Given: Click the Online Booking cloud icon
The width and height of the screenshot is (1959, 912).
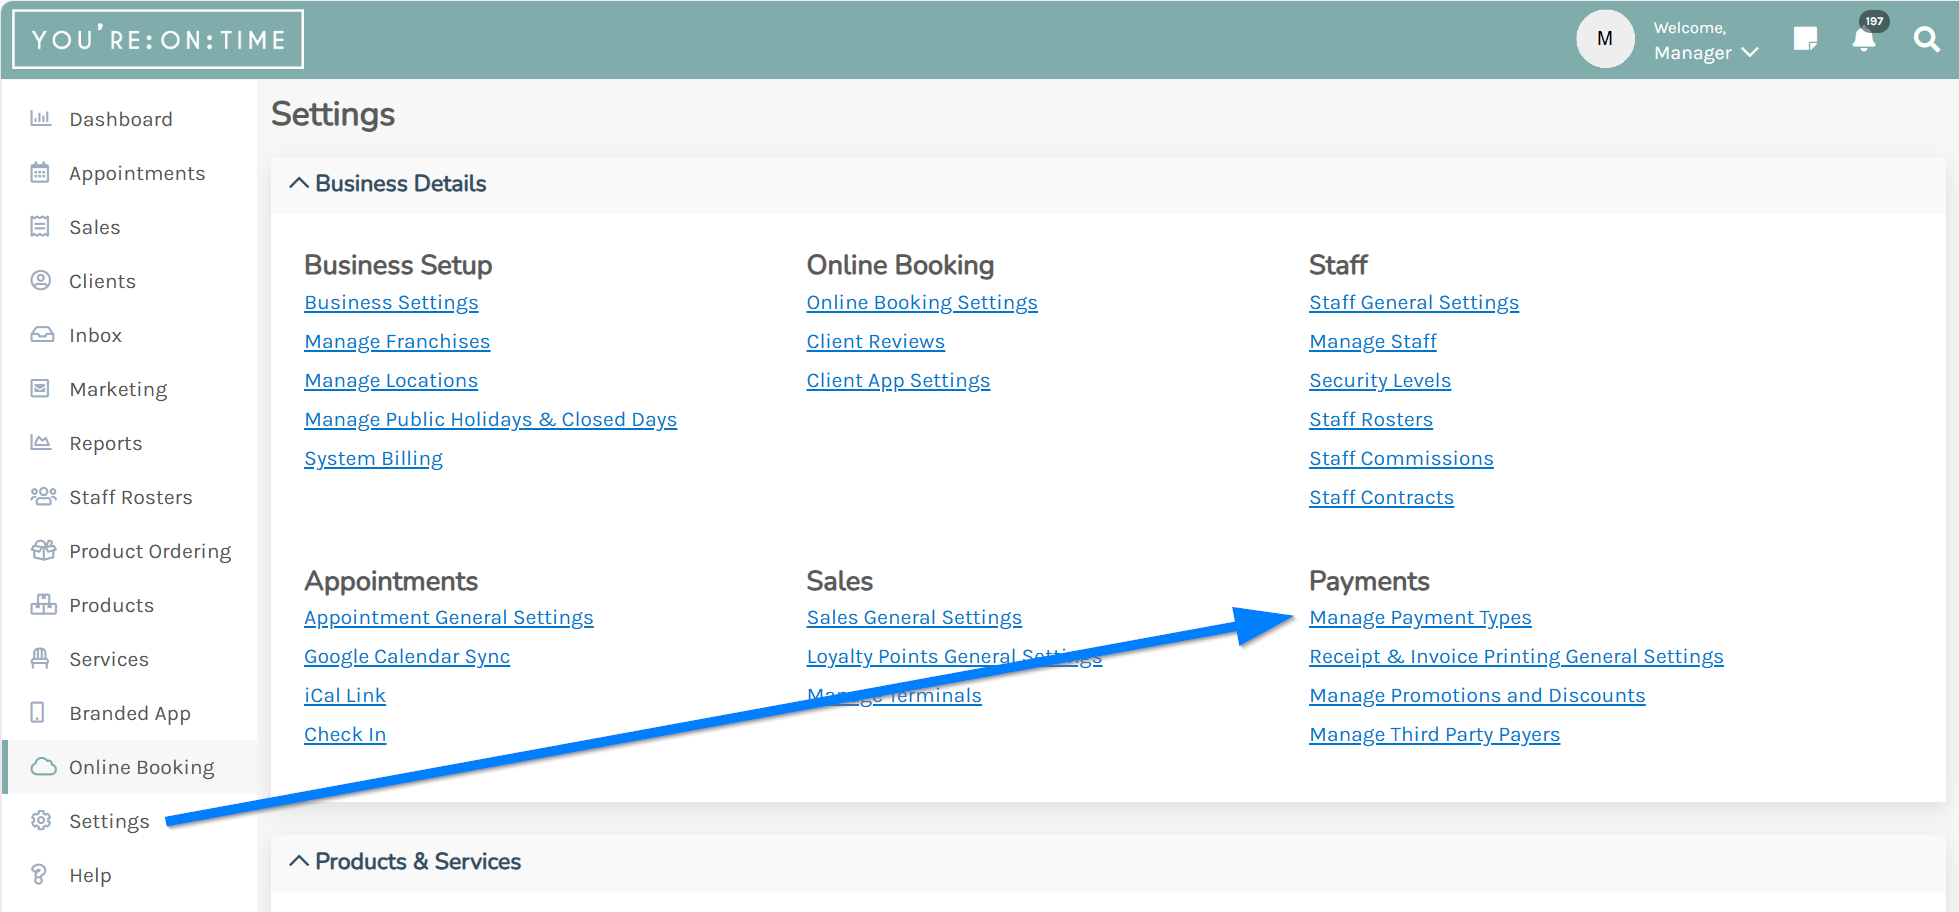Looking at the screenshot, I should 43,766.
